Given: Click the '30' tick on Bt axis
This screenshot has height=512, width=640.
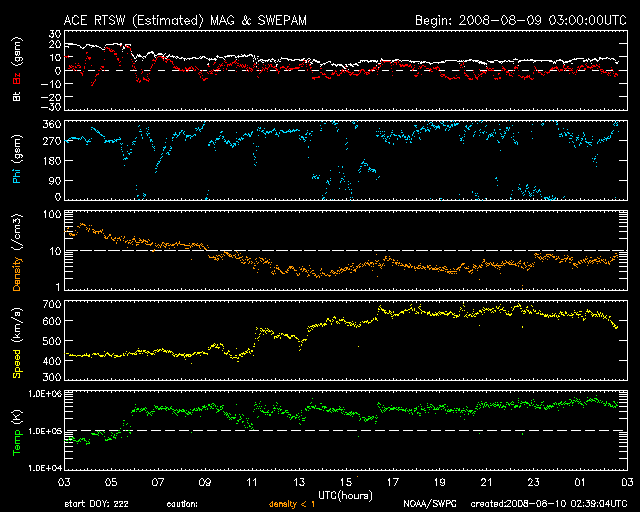Looking at the screenshot, I should (x=55, y=34).
